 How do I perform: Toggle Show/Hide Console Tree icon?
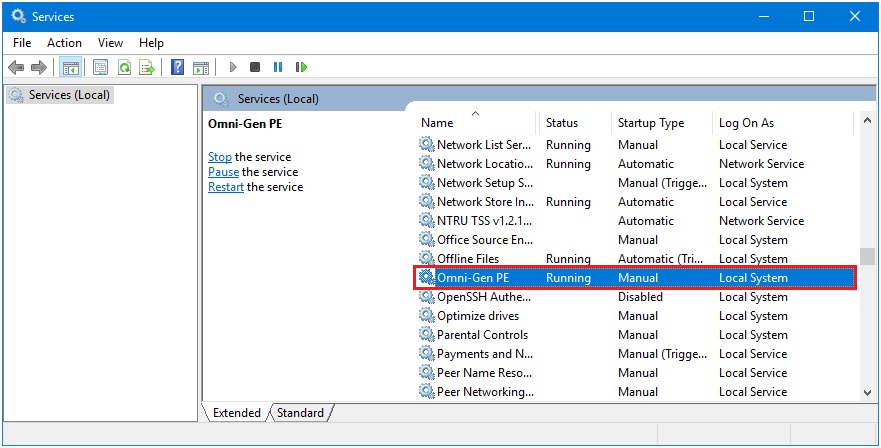coord(71,68)
